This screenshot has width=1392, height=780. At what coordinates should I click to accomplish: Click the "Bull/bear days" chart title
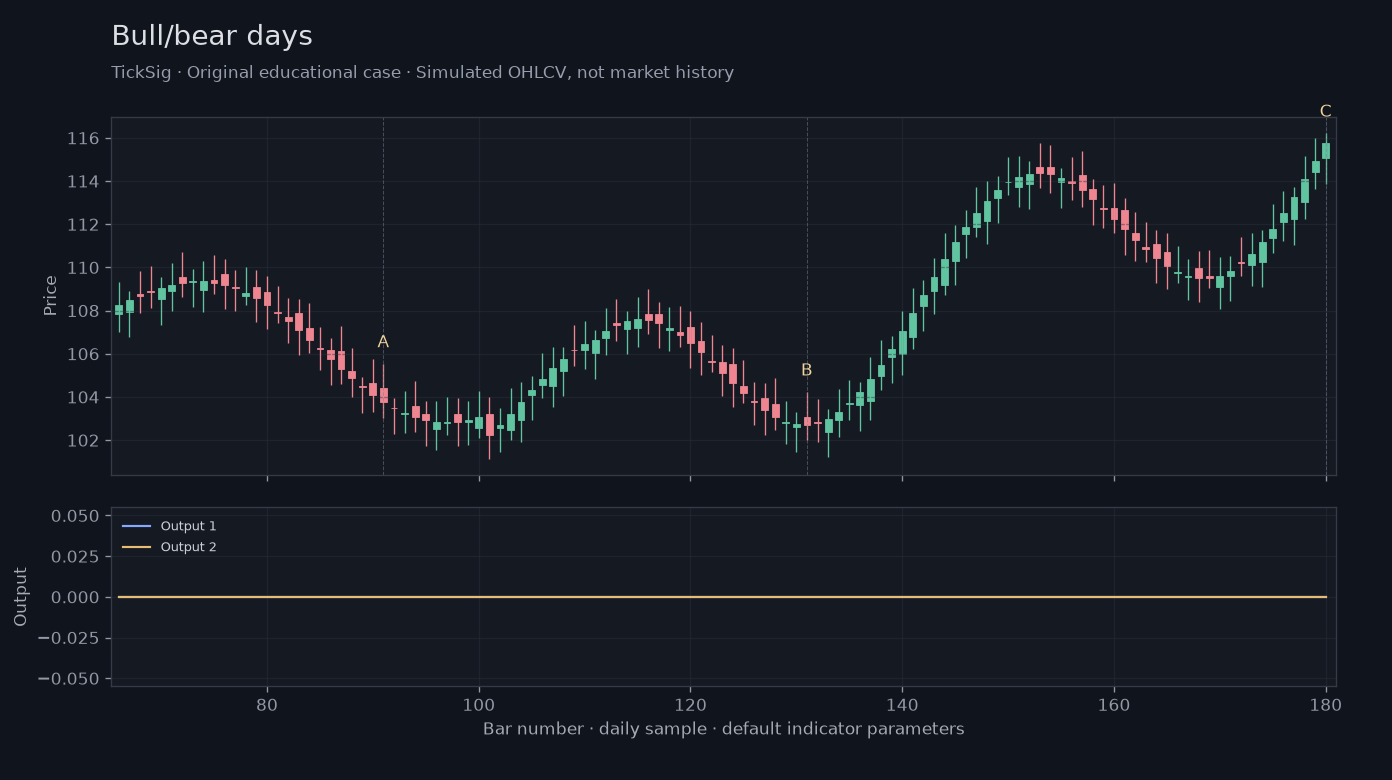tap(212, 36)
